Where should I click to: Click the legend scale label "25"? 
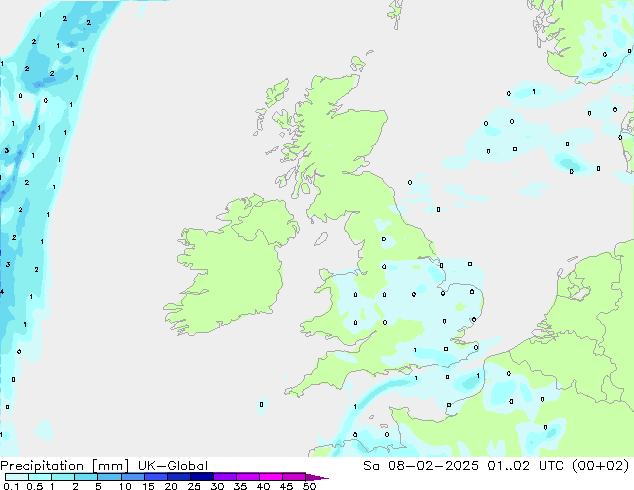pyautogui.click(x=194, y=486)
